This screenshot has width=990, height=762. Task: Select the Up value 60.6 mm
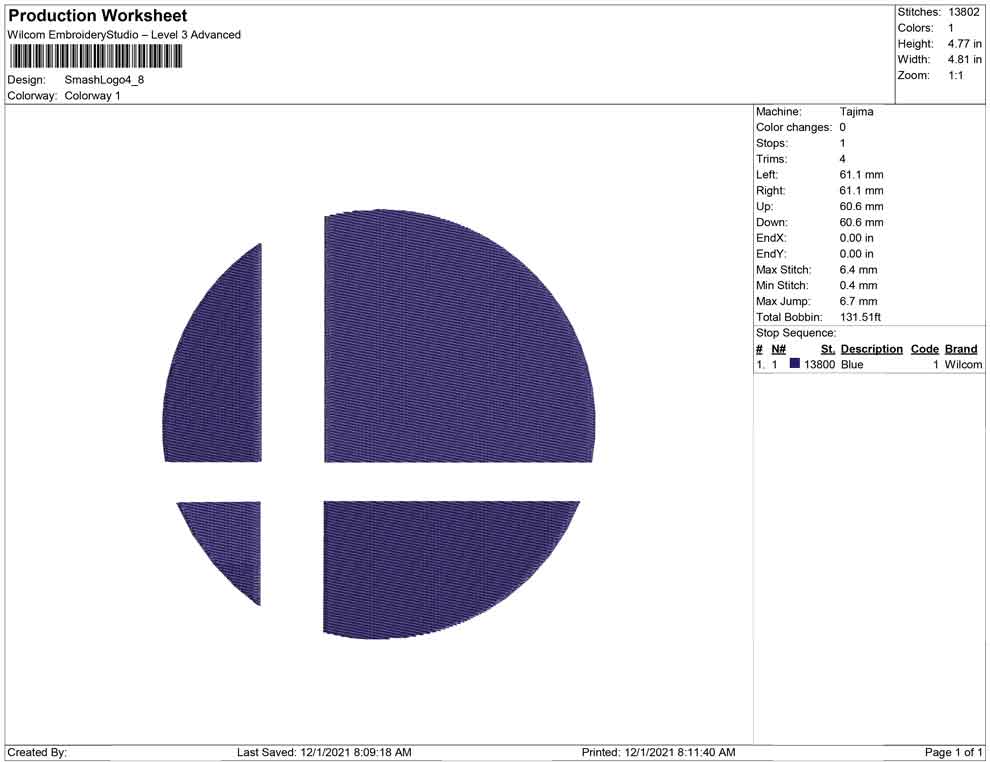(861, 206)
